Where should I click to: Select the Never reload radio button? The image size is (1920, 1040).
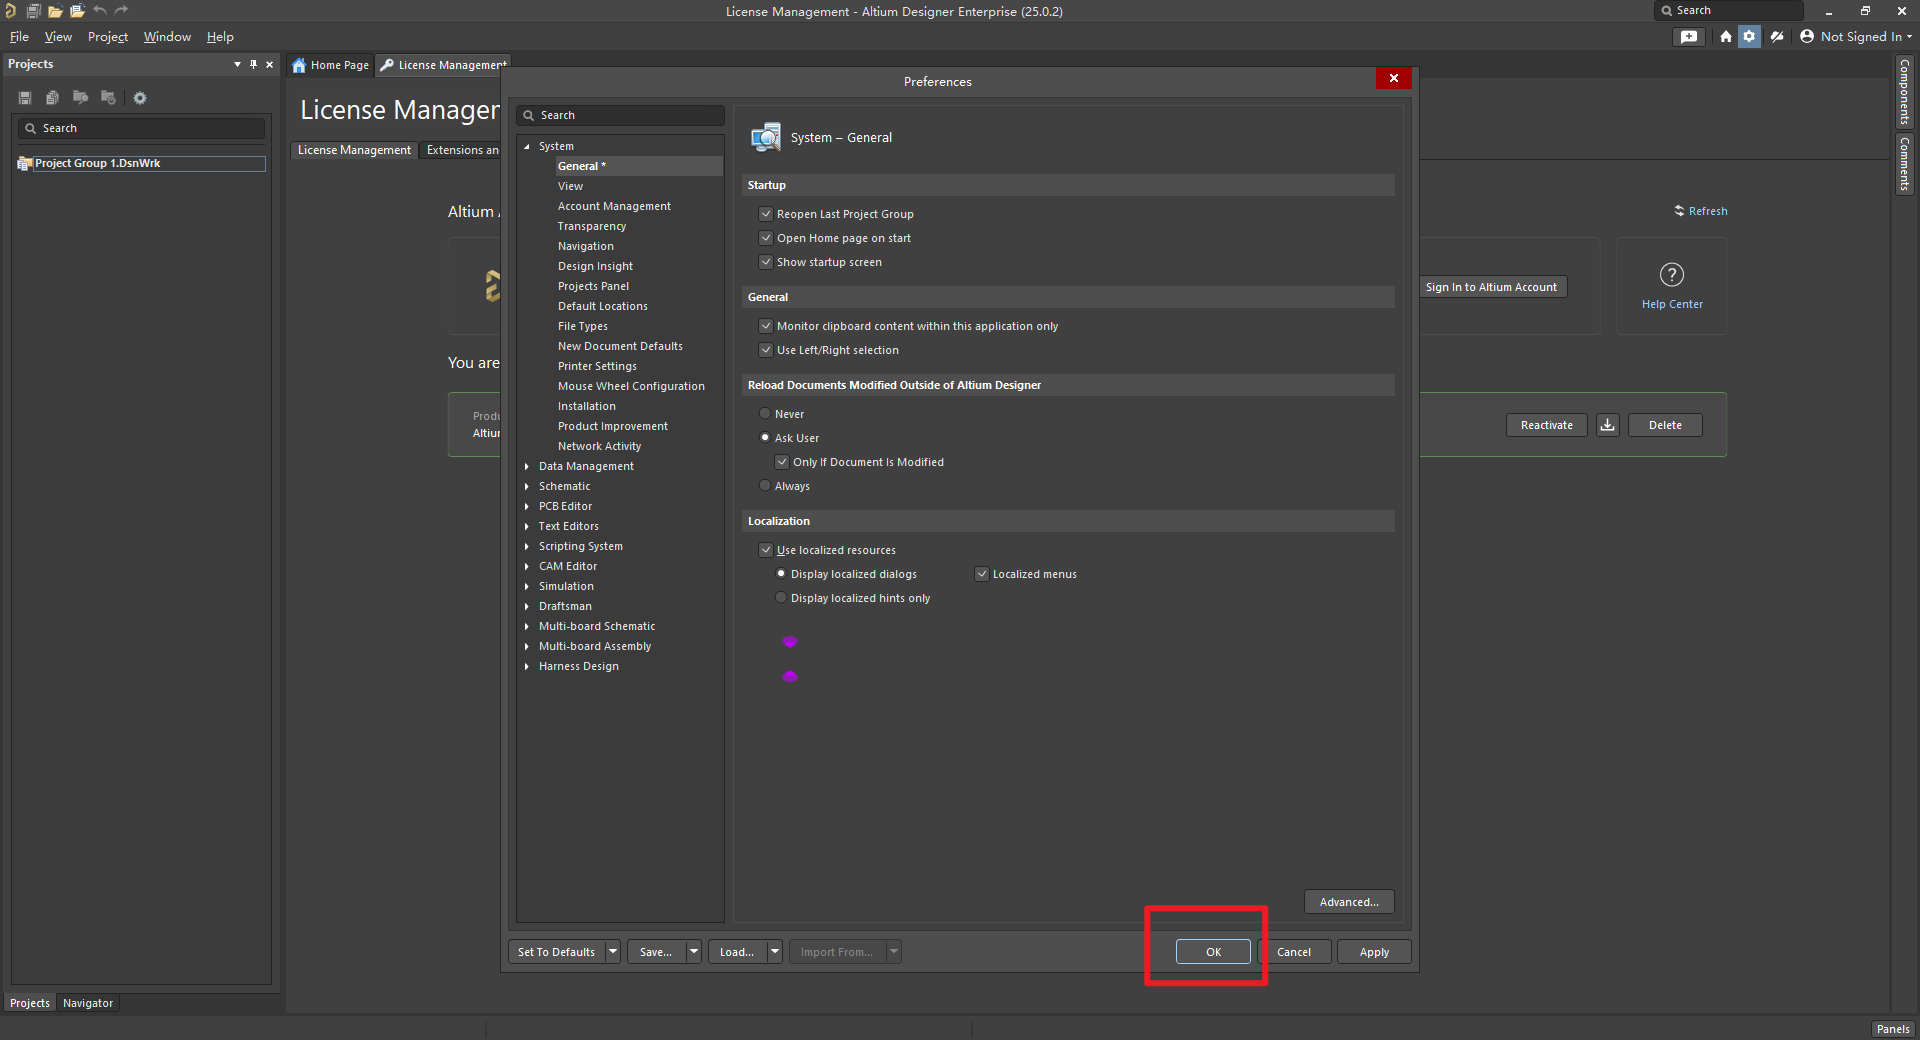tap(765, 413)
